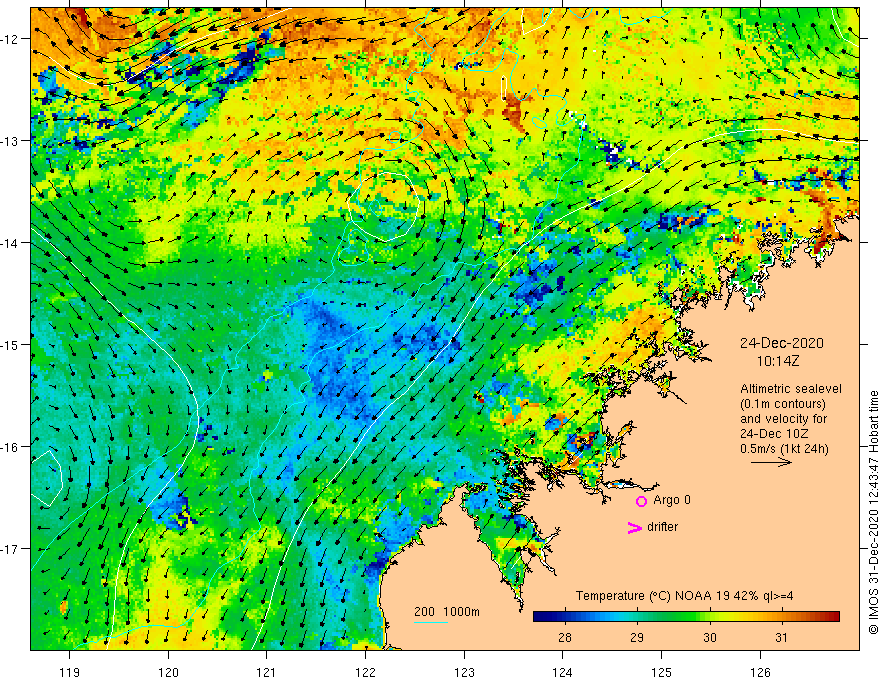The width and height of the screenshot is (880, 680).
Task: Click the 'and velocity for' text
Action: (783, 419)
